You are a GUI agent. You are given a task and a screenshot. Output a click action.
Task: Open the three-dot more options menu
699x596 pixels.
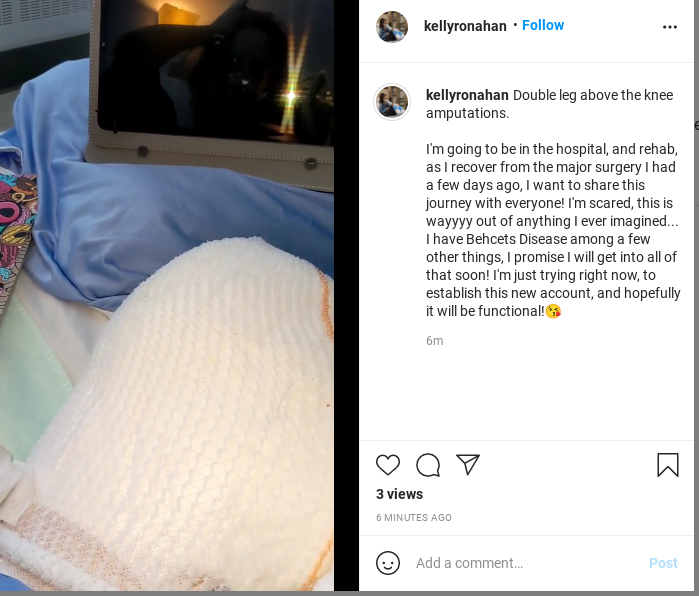[670, 27]
